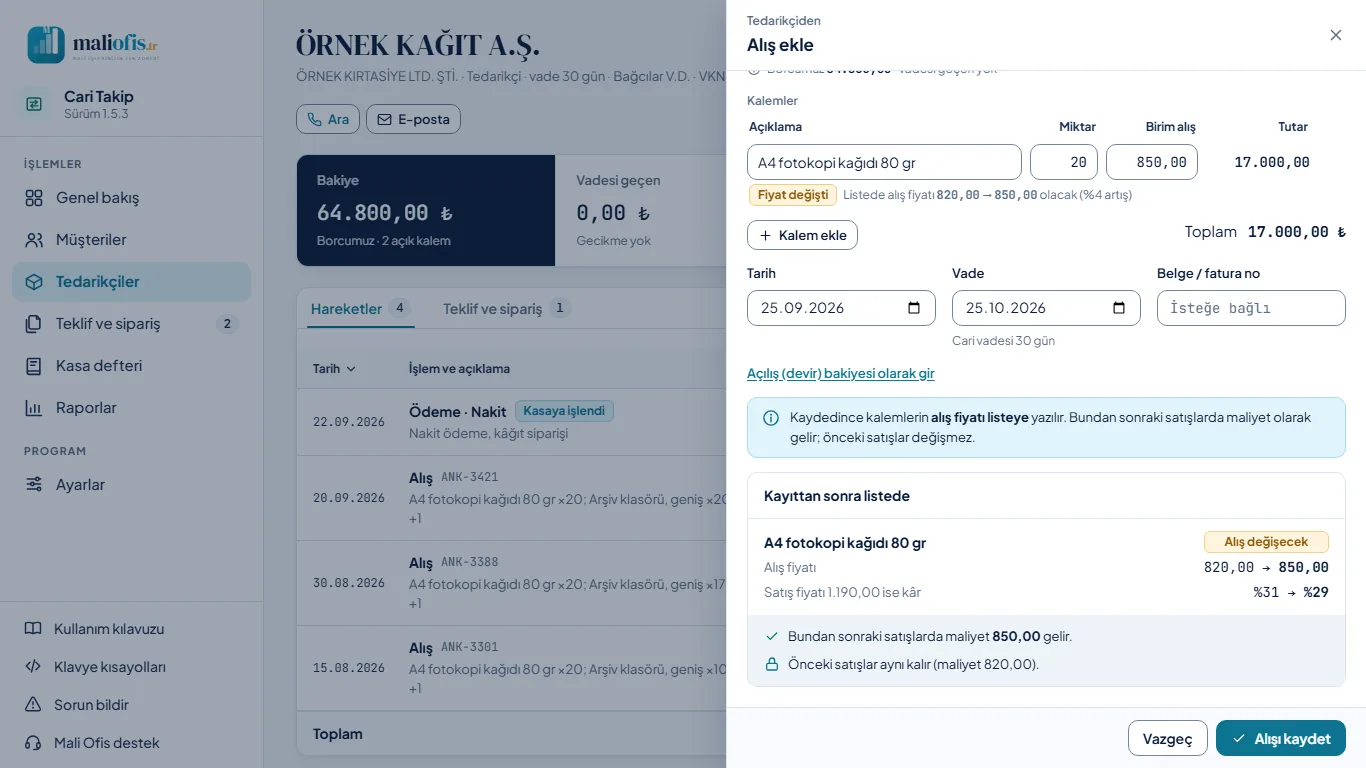Image resolution: width=1366 pixels, height=768 pixels.
Task: Click the Müşteriler people icon
Action: coord(34,240)
